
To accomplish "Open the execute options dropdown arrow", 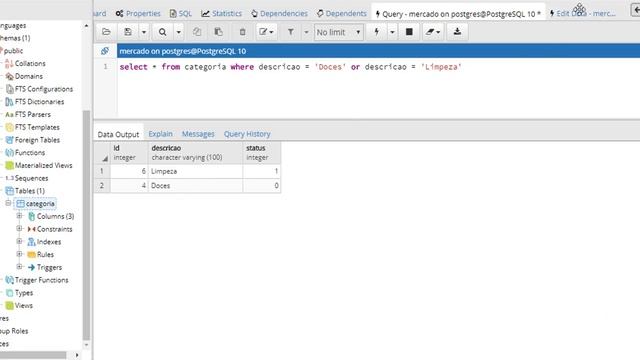I will point(392,32).
